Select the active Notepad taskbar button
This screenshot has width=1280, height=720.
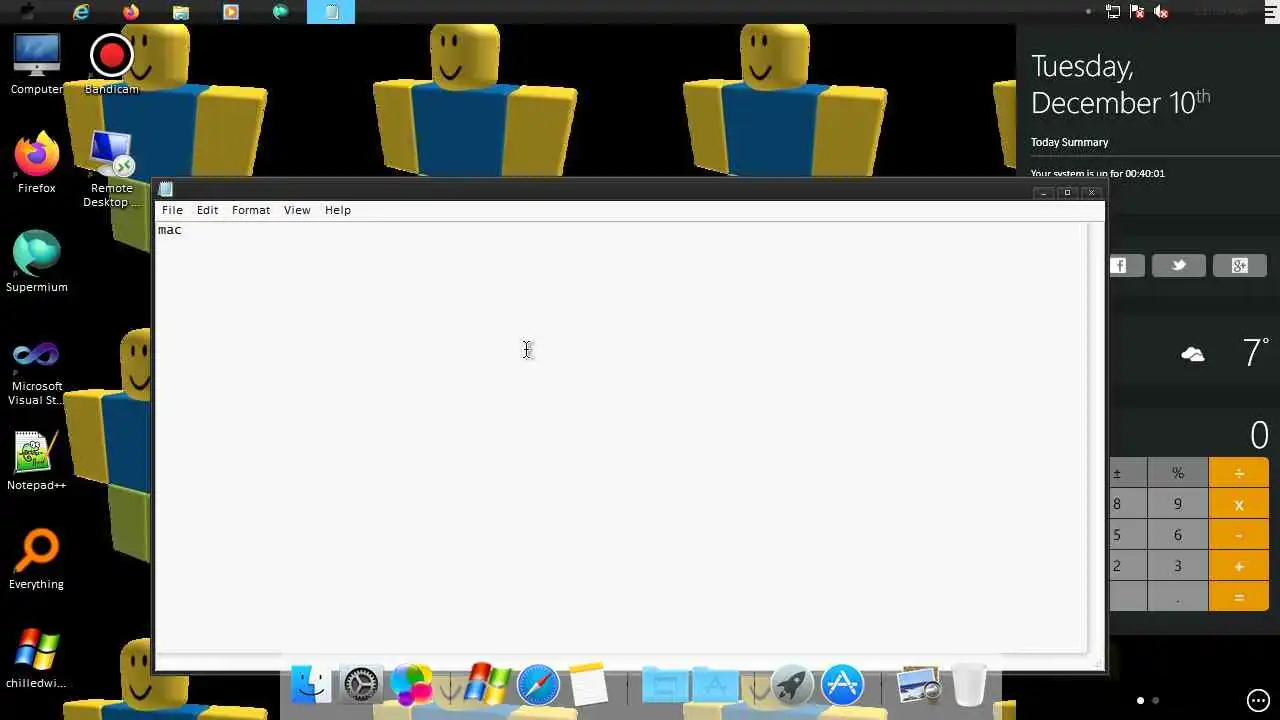(331, 12)
